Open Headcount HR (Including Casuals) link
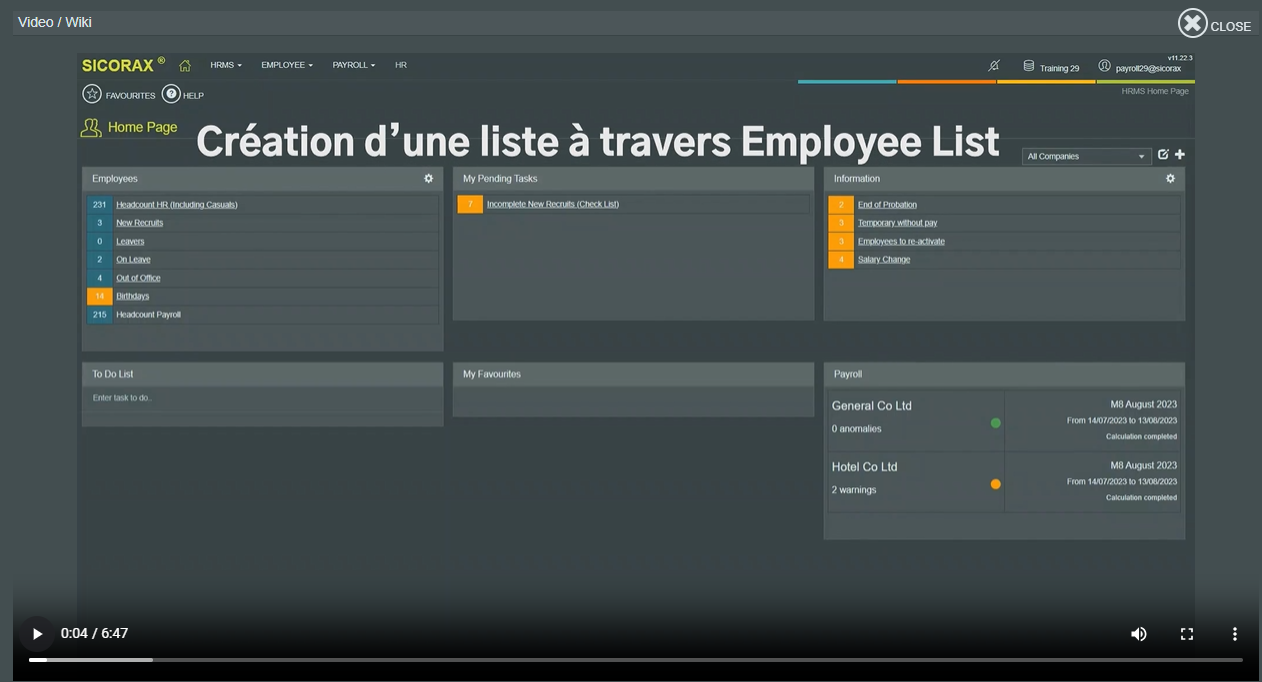Screen dimensions: 1262x682 [x=176, y=205]
